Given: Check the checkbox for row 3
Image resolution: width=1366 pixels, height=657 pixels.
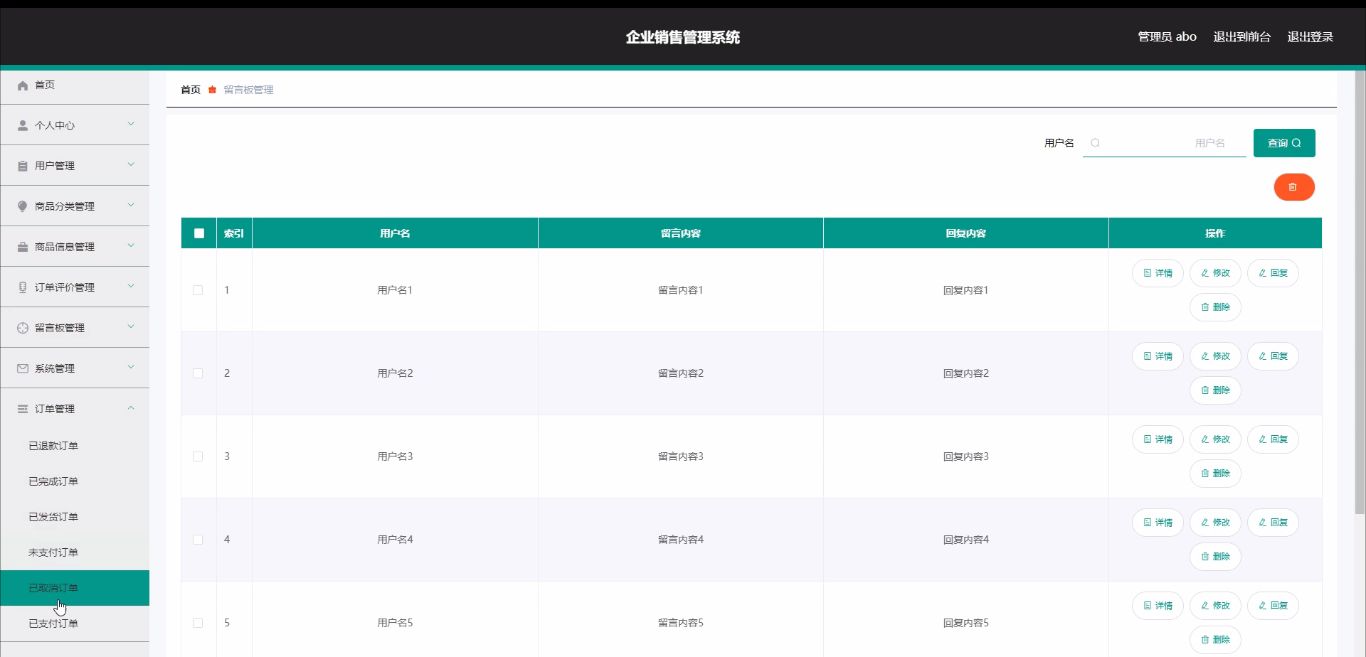Looking at the screenshot, I should point(198,456).
